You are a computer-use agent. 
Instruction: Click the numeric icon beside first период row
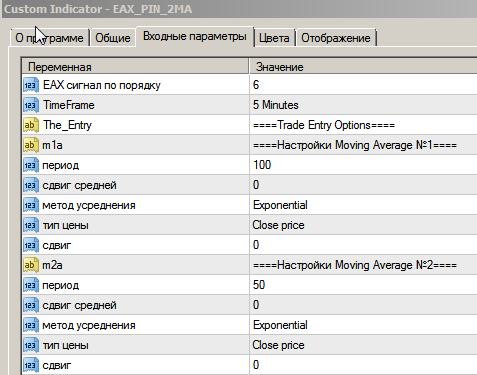pos(31,165)
